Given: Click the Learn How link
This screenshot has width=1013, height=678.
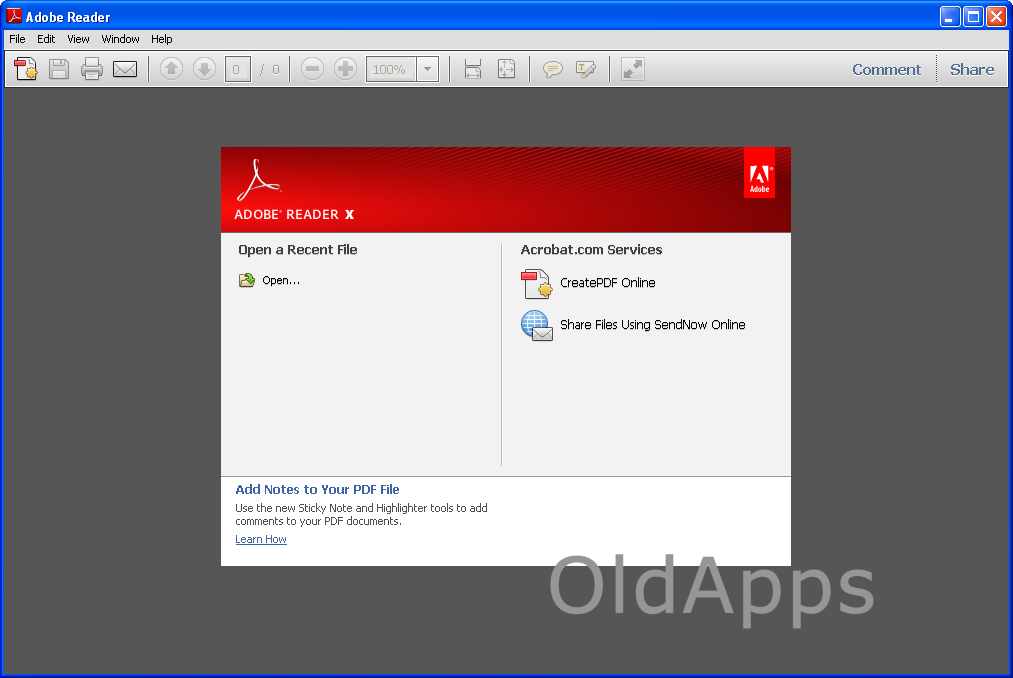Looking at the screenshot, I should pyautogui.click(x=261, y=539).
